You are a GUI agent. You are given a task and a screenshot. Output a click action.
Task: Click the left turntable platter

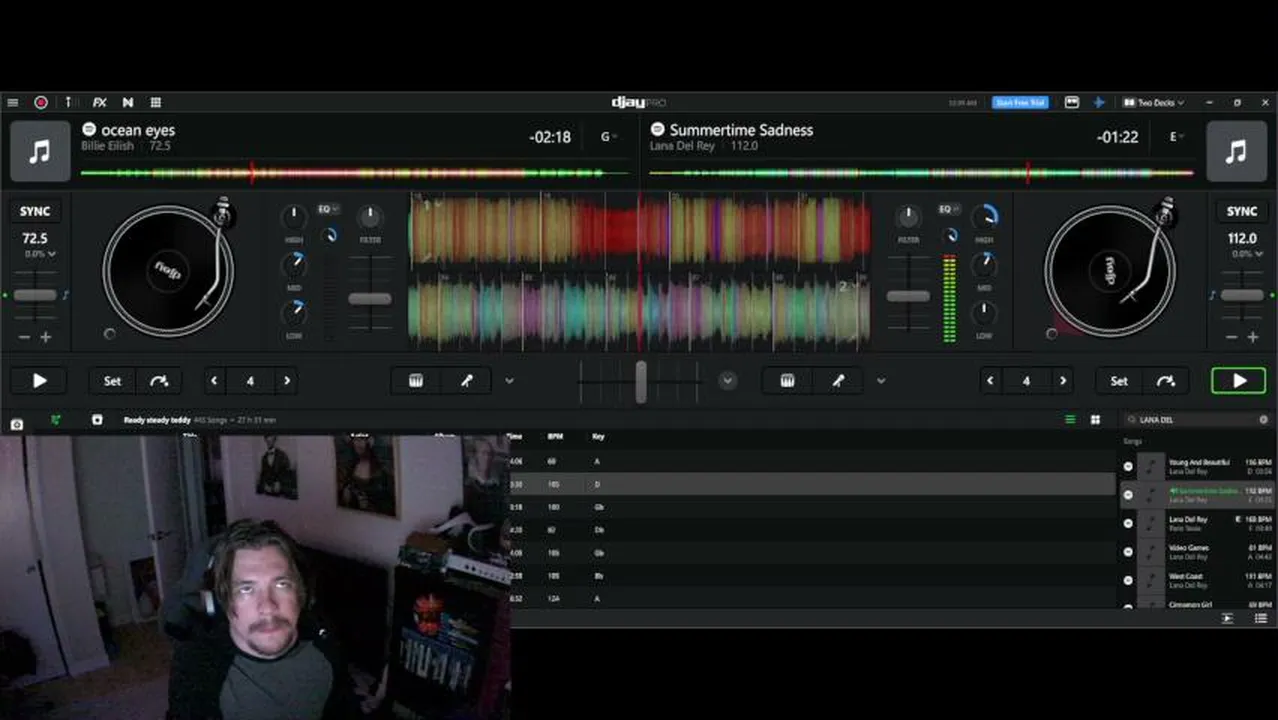(x=167, y=271)
